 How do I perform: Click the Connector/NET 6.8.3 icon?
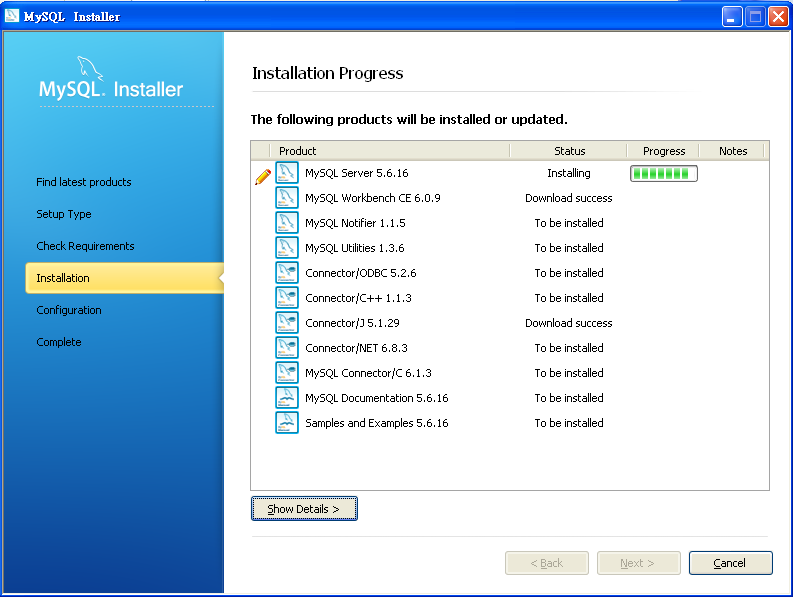tap(287, 348)
